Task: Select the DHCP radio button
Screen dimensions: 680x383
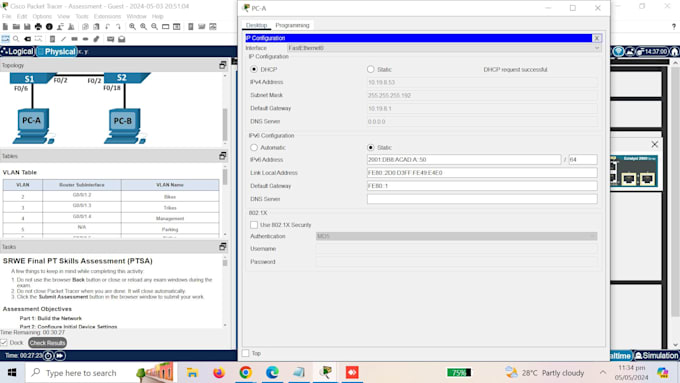Action: pyautogui.click(x=254, y=69)
